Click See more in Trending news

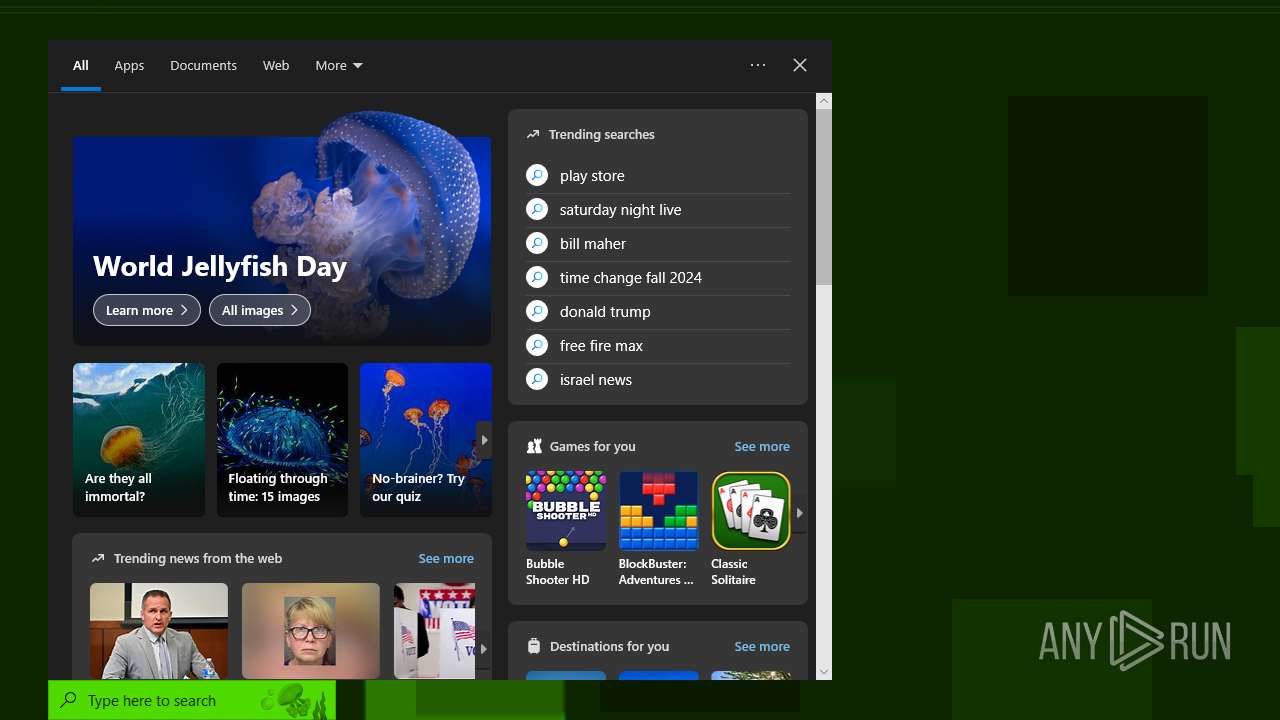tap(446, 559)
